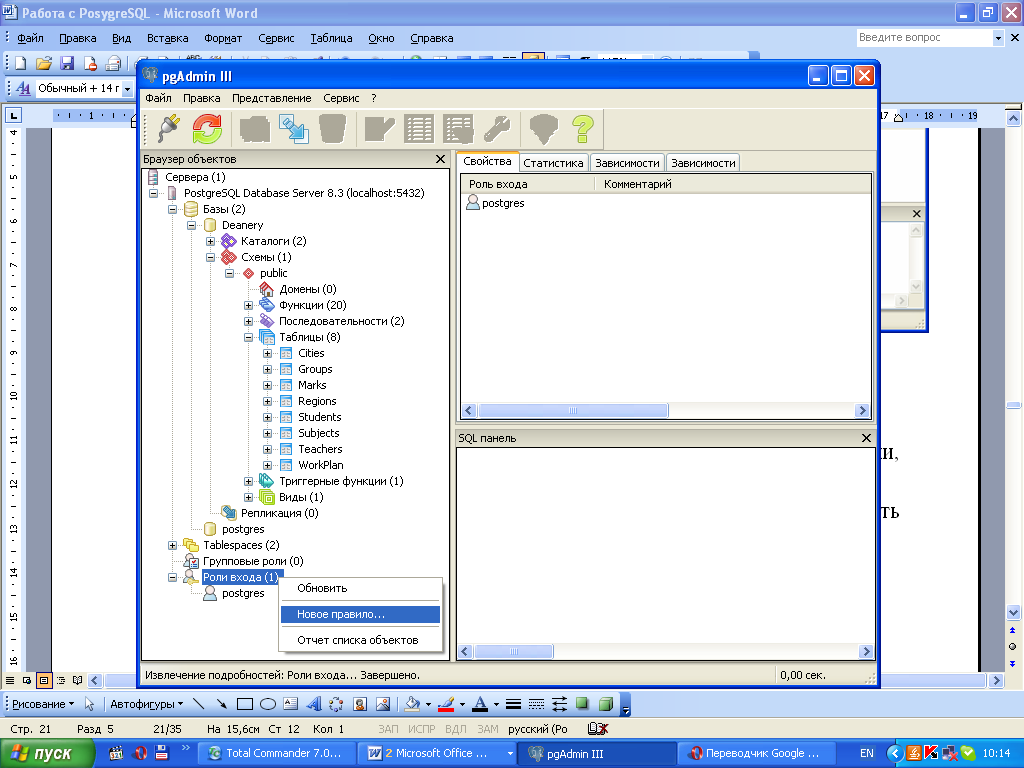Click the Word save diskette icon
Screen dimensions: 1024x768
click(x=67, y=63)
